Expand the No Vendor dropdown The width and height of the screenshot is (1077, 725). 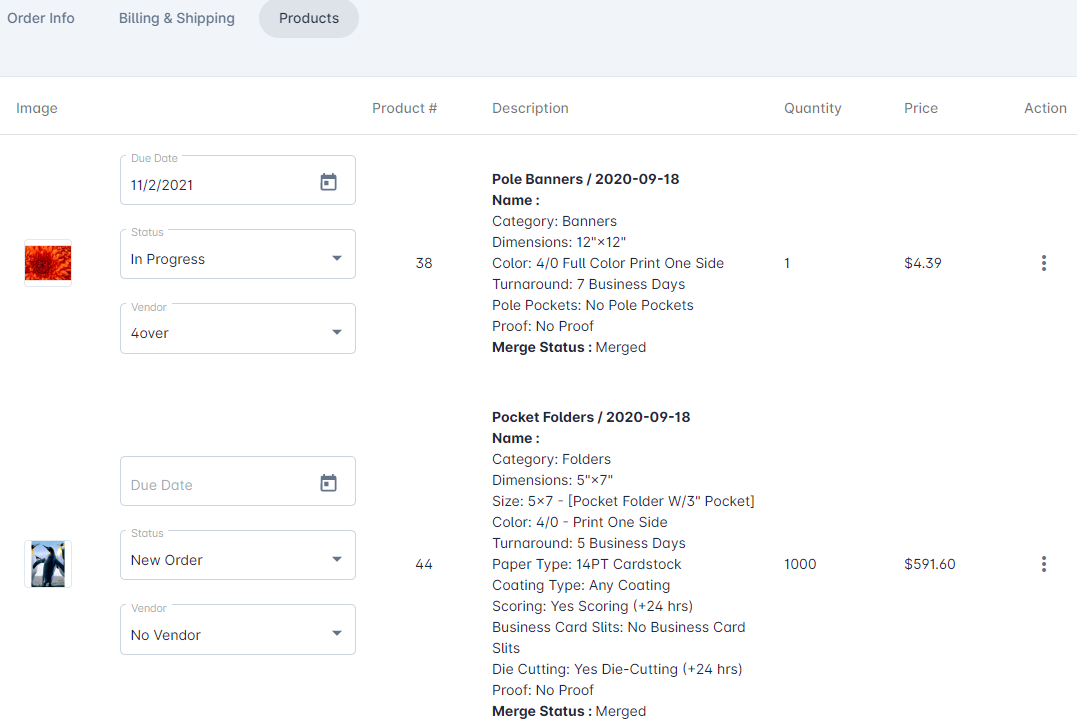(x=238, y=630)
